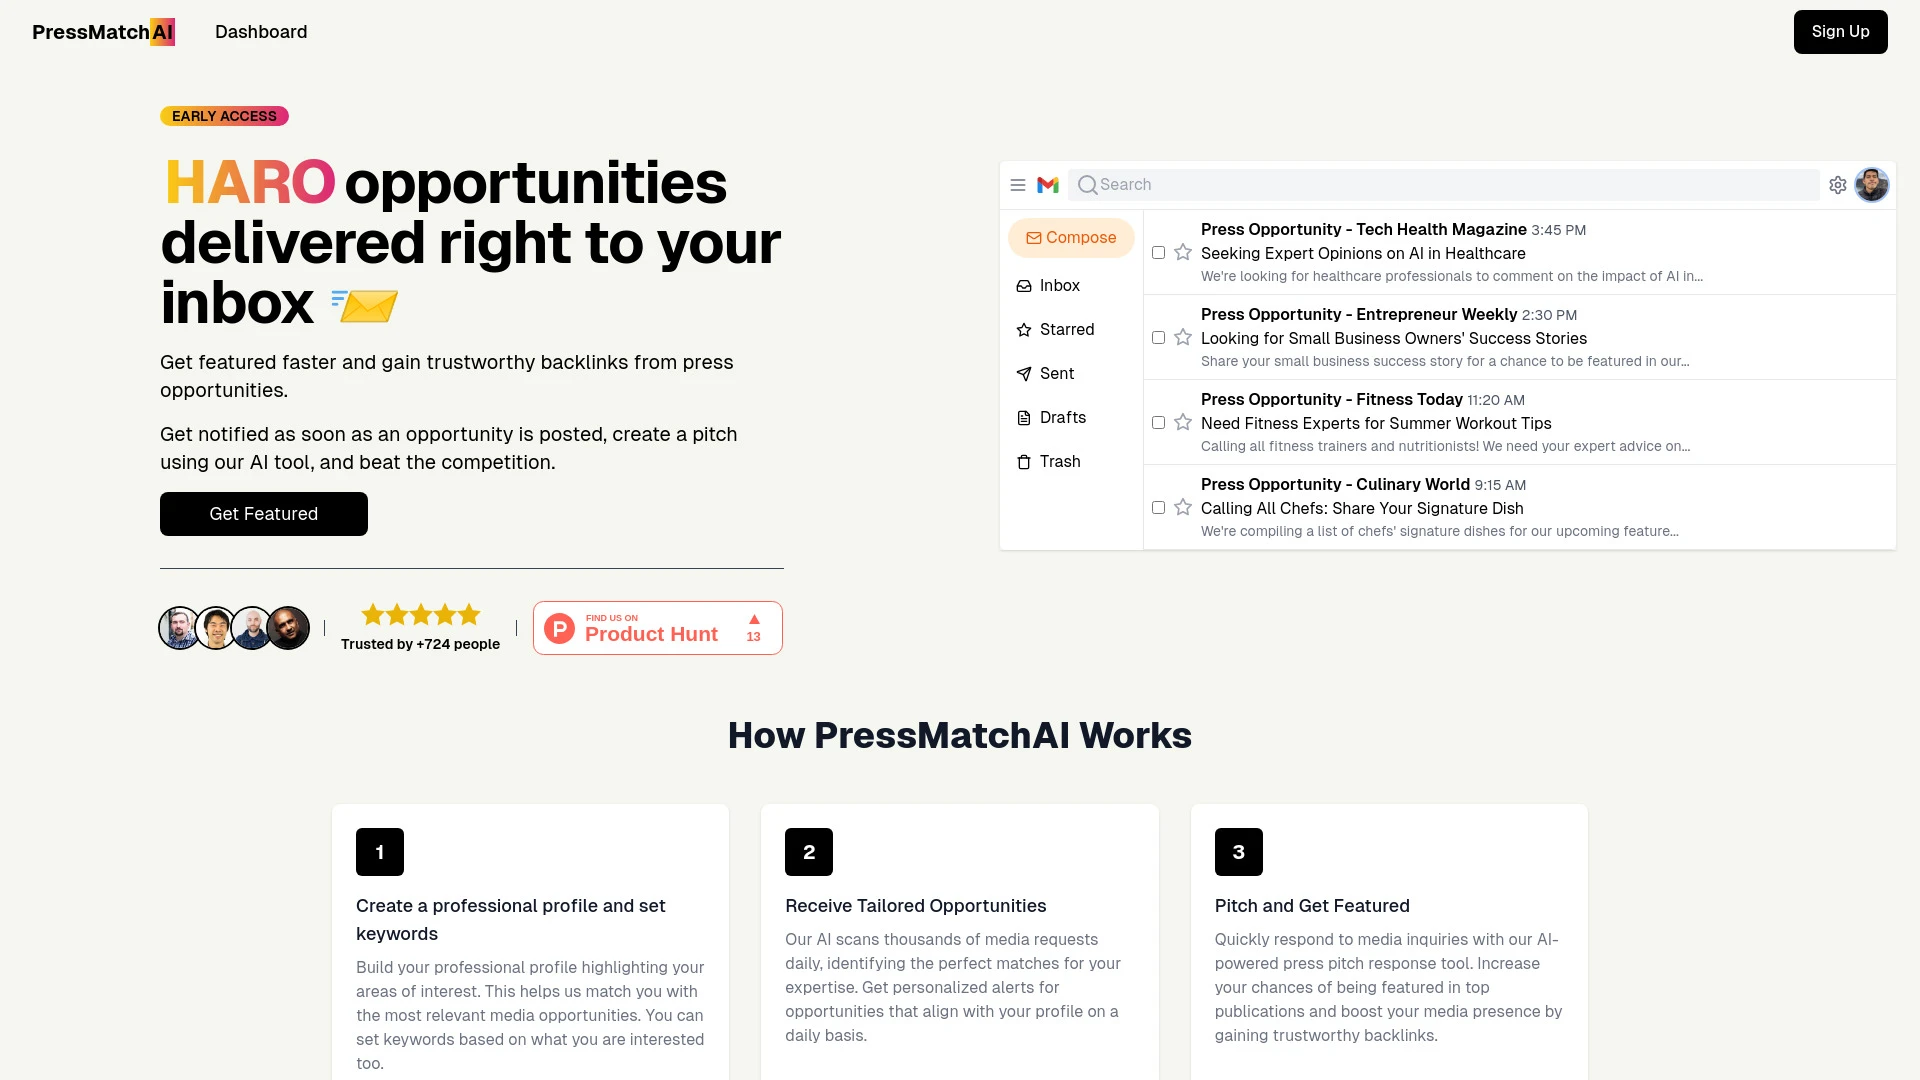The height and width of the screenshot is (1080, 1920).
Task: Toggle star on Entrepreneur Weekly email
Action: (1183, 336)
